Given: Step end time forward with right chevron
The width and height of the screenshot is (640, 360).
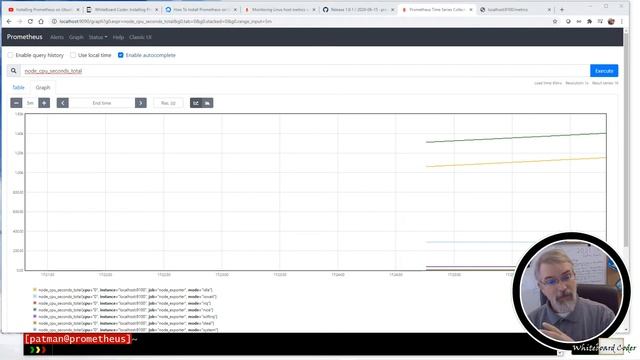Looking at the screenshot, I should 141,103.
